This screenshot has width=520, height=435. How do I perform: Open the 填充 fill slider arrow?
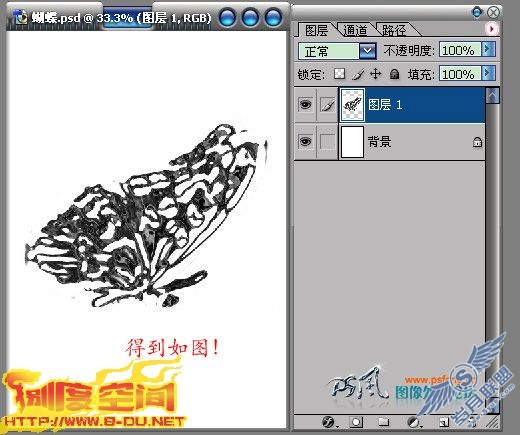click(x=488, y=73)
